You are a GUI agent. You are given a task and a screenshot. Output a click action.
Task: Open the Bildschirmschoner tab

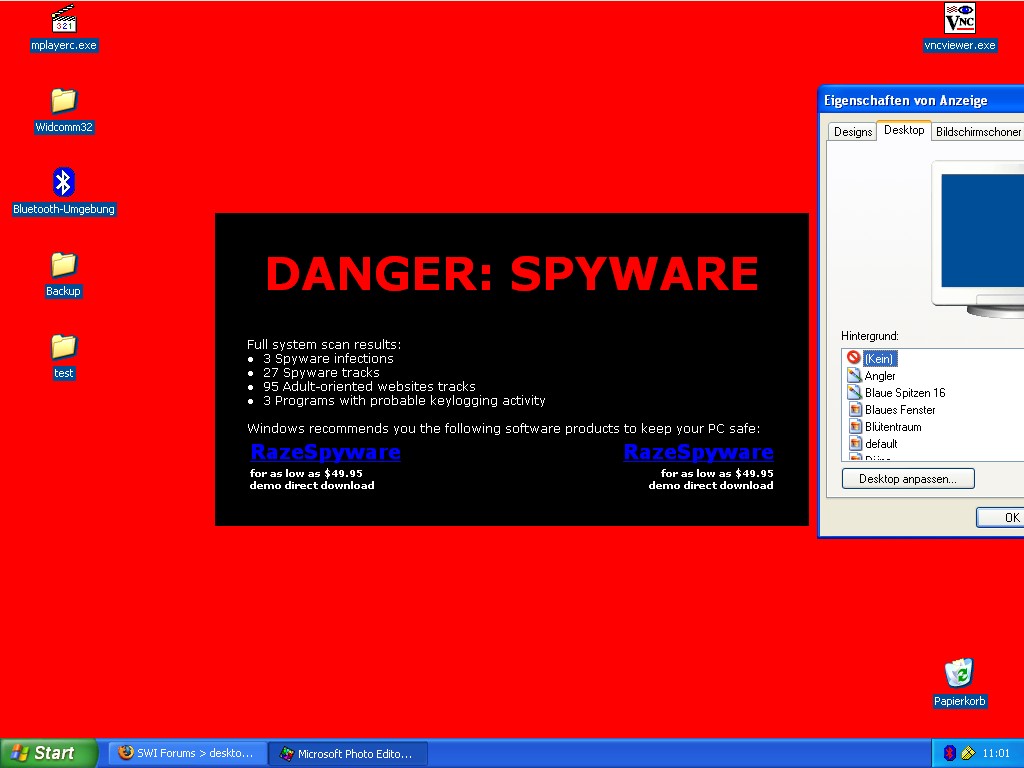point(978,132)
